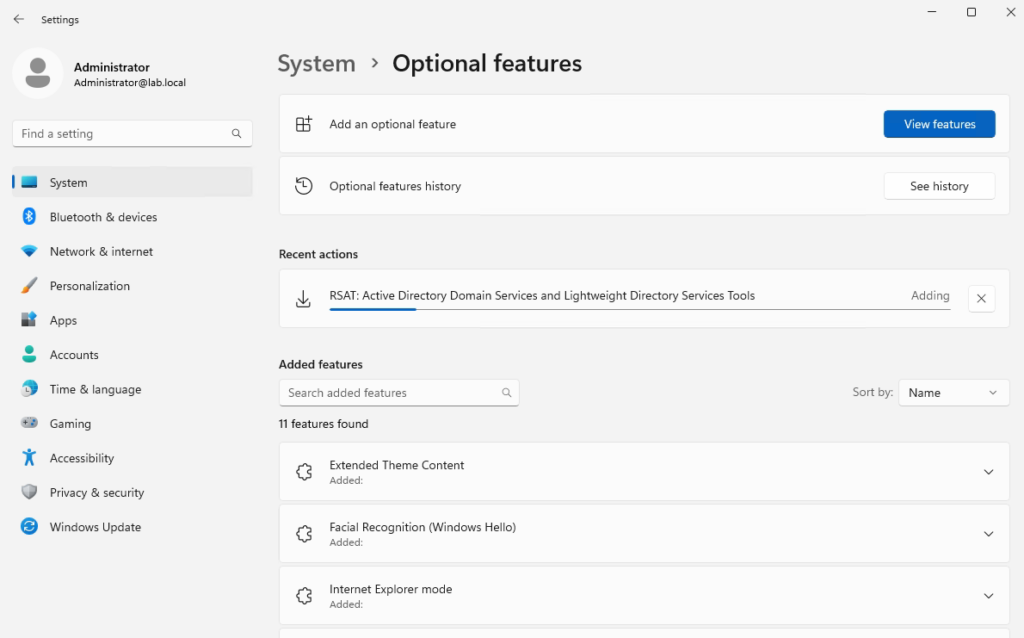
Task: Click the search magnifier in Find a setting
Action: 236,134
